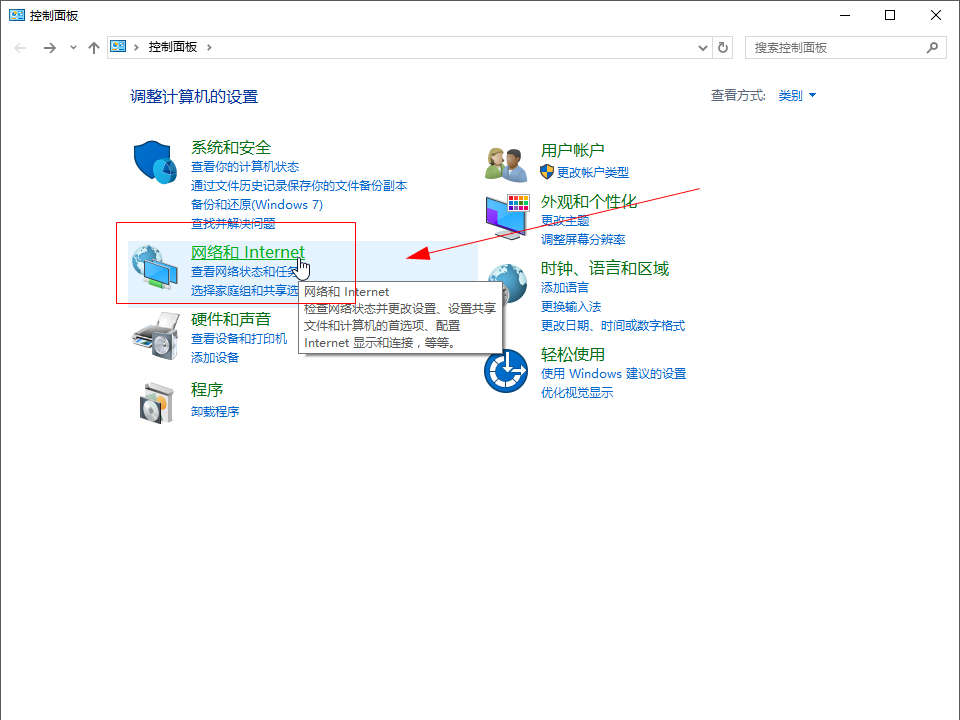Click 更改帐户类型 link

click(x=593, y=172)
